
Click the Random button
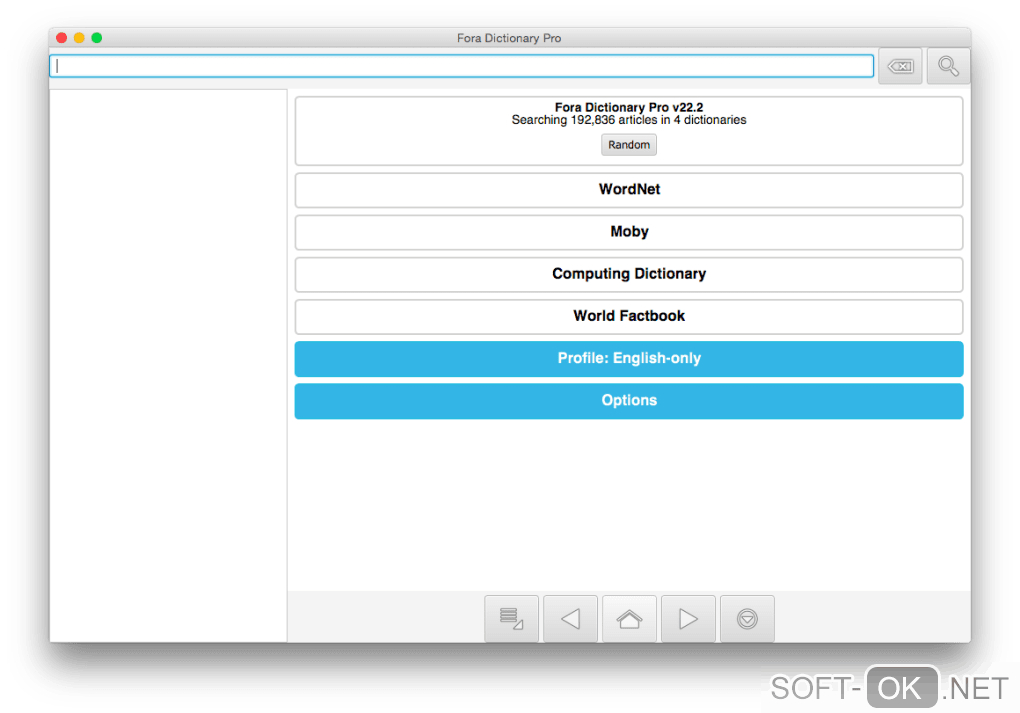pos(629,144)
